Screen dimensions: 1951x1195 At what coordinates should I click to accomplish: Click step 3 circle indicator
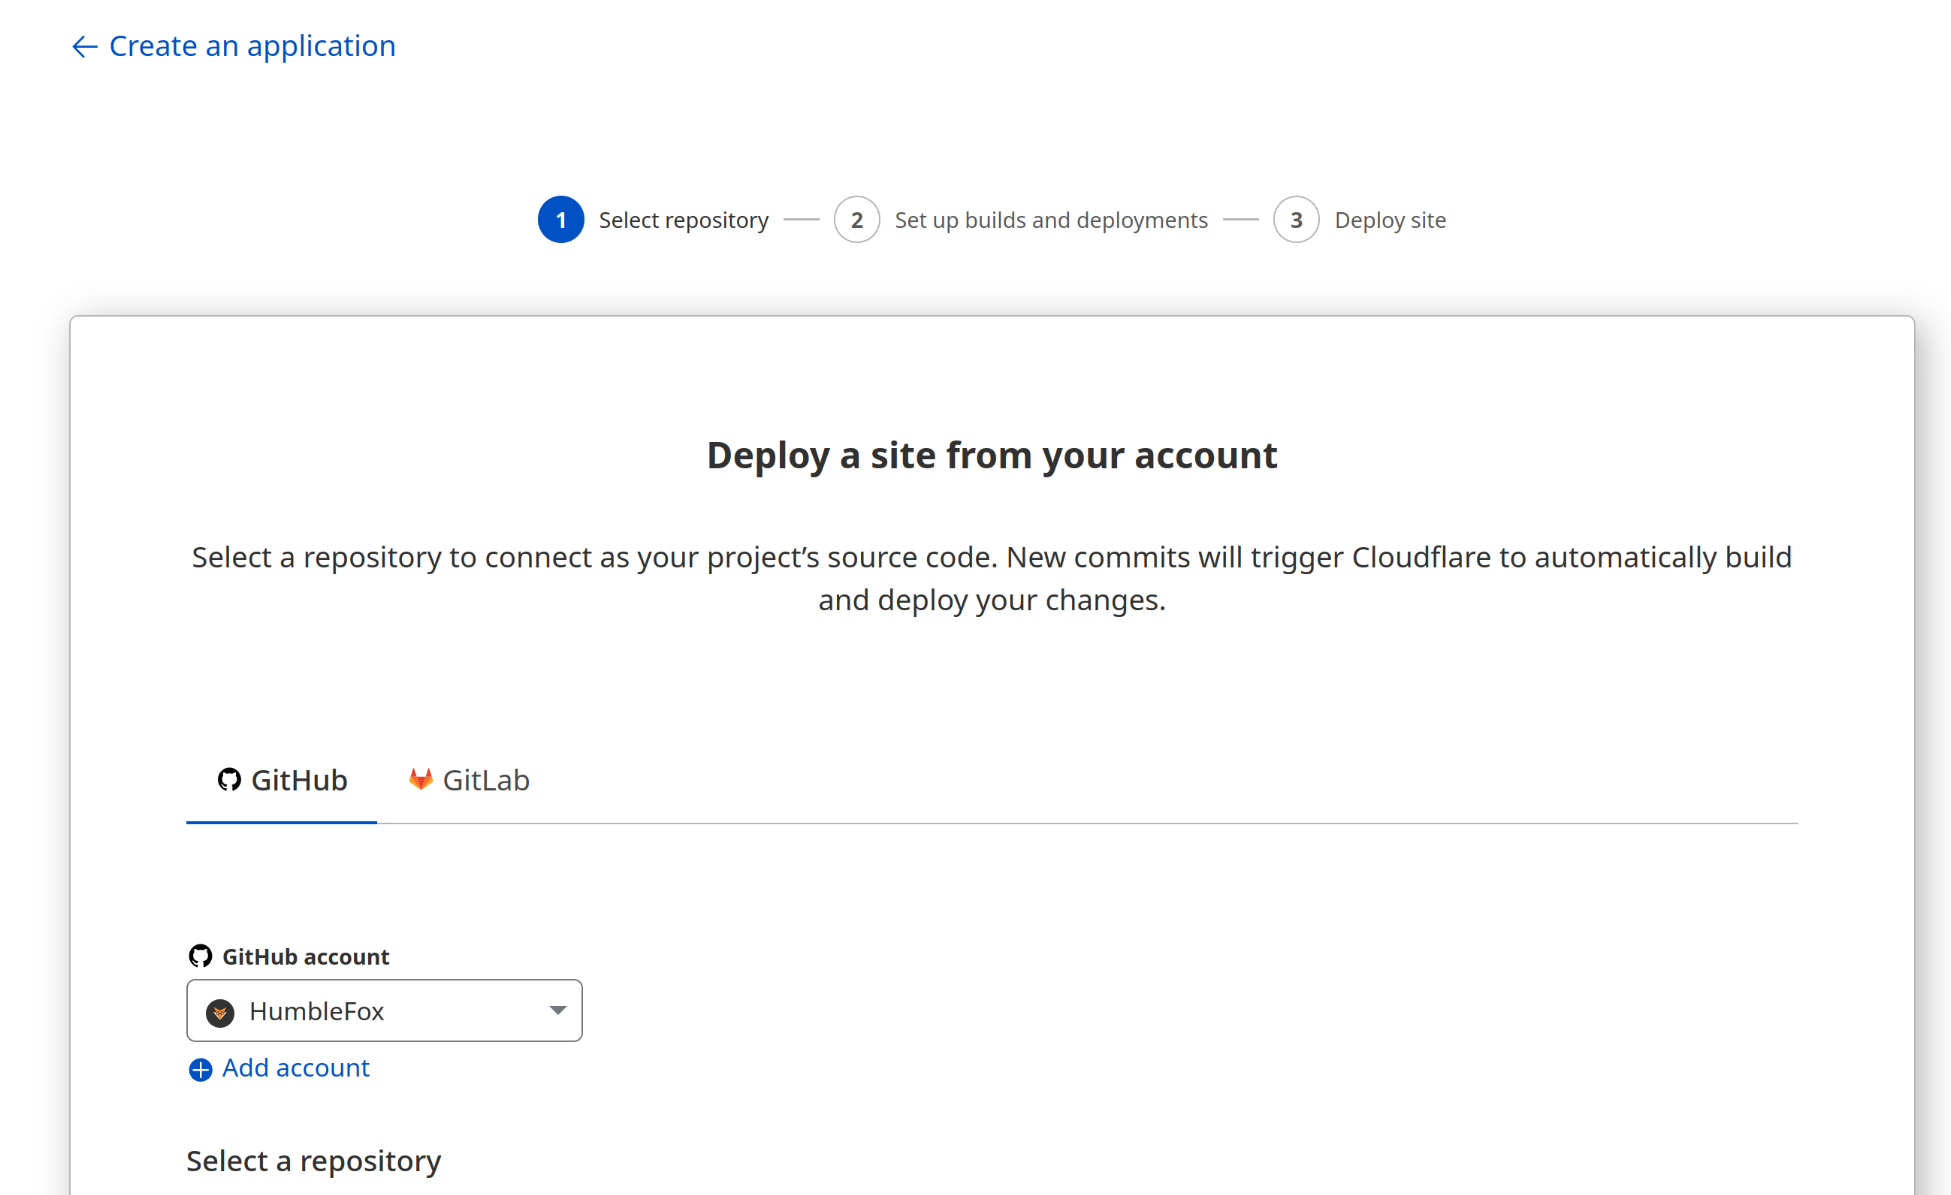click(1296, 220)
